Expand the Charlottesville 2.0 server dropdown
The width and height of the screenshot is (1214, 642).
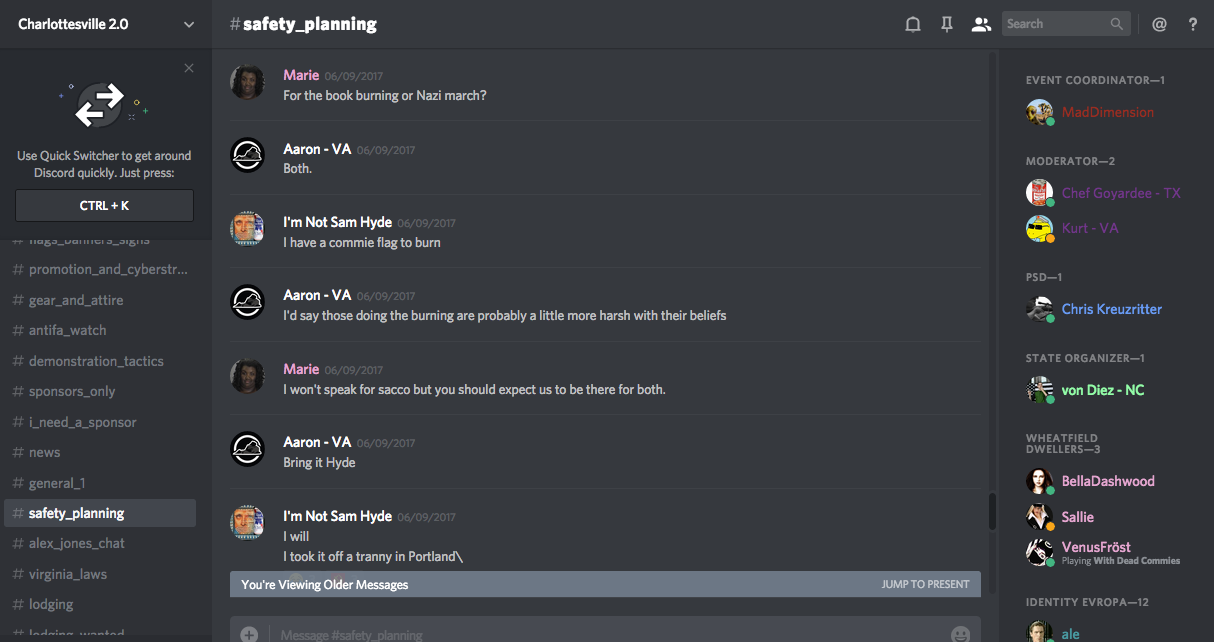189,24
